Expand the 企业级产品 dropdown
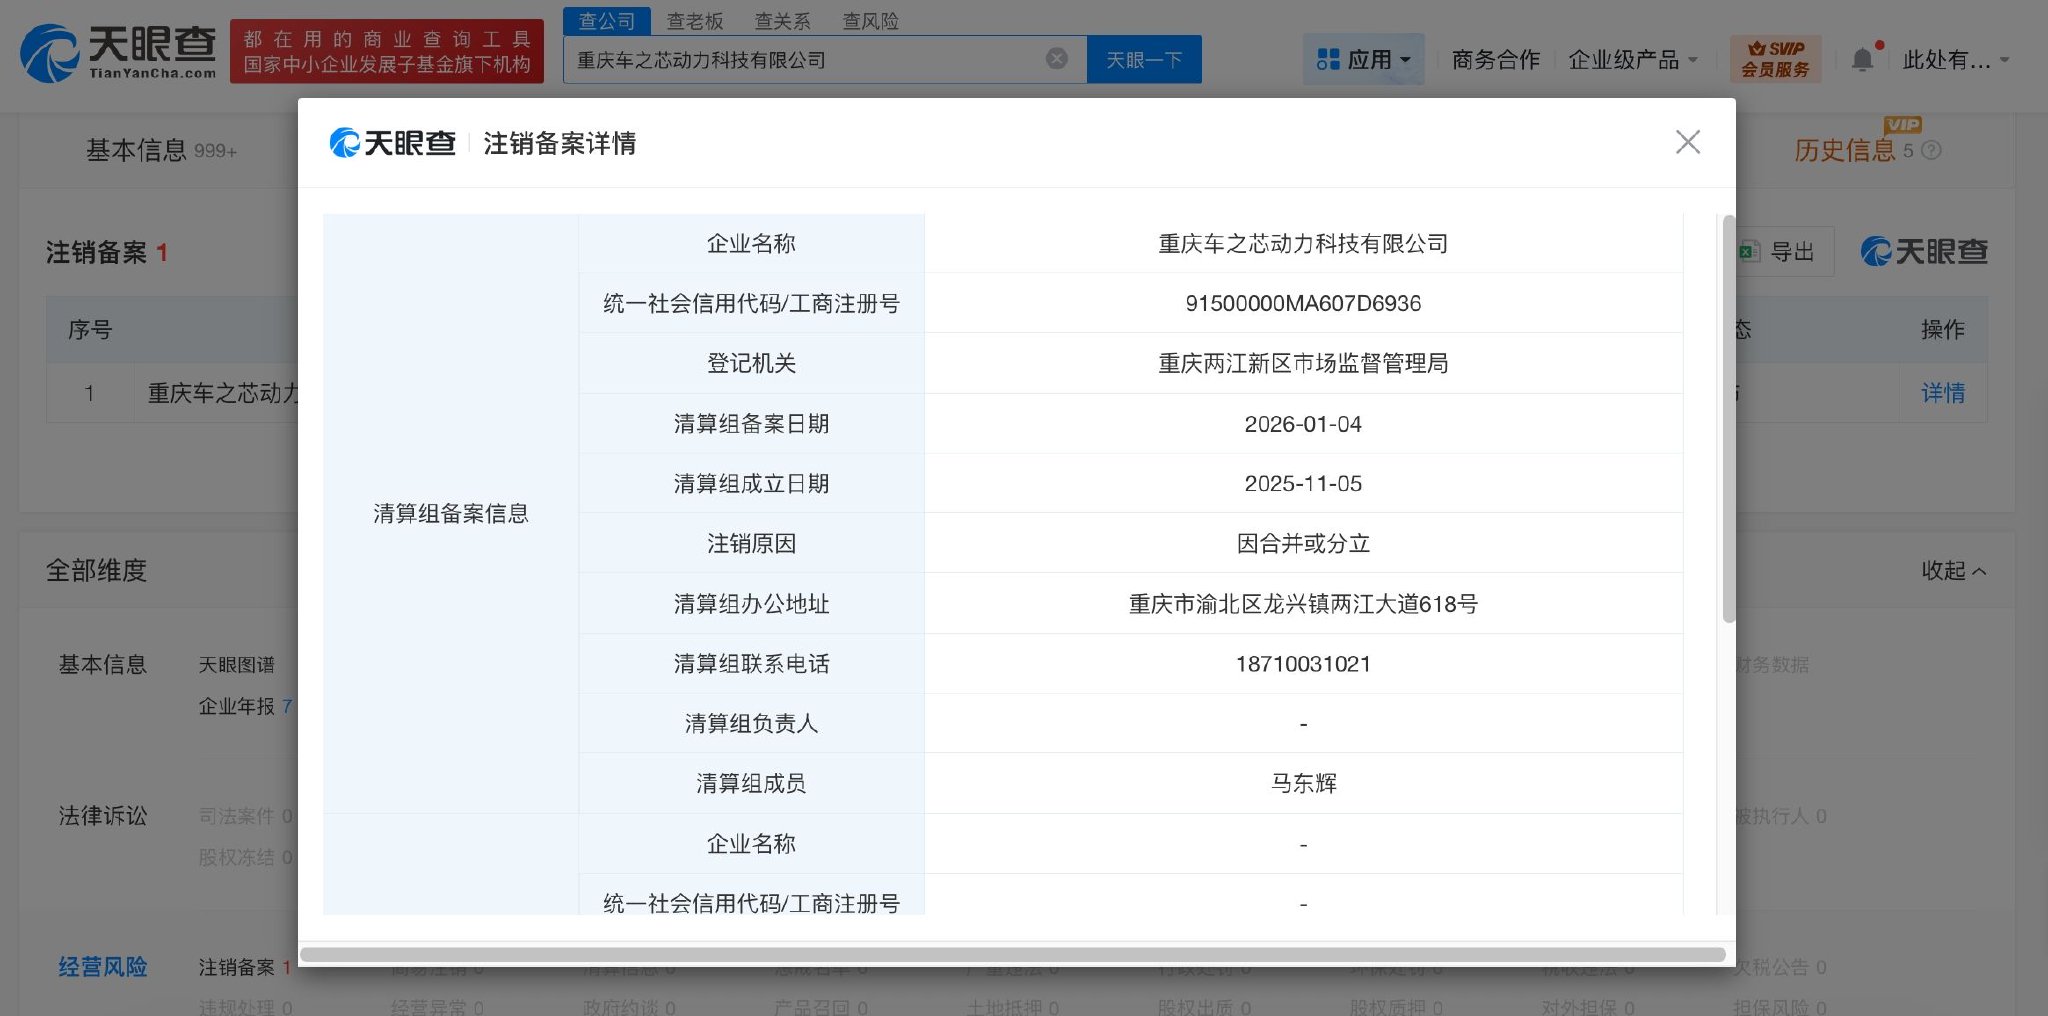 click(x=1633, y=60)
